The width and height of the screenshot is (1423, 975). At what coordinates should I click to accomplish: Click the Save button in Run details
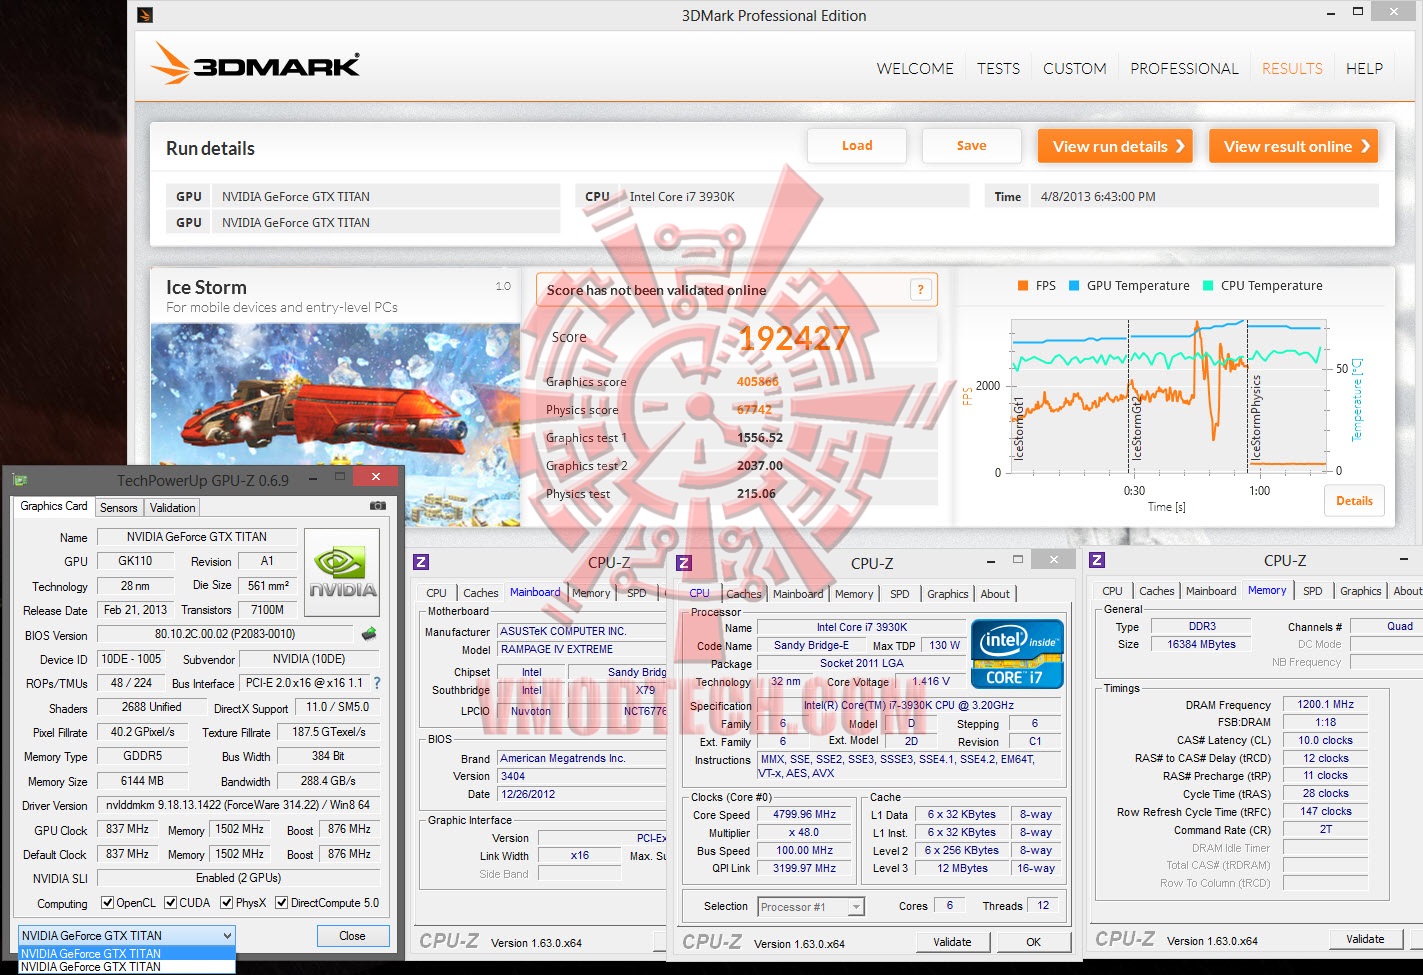pyautogui.click(x=971, y=146)
